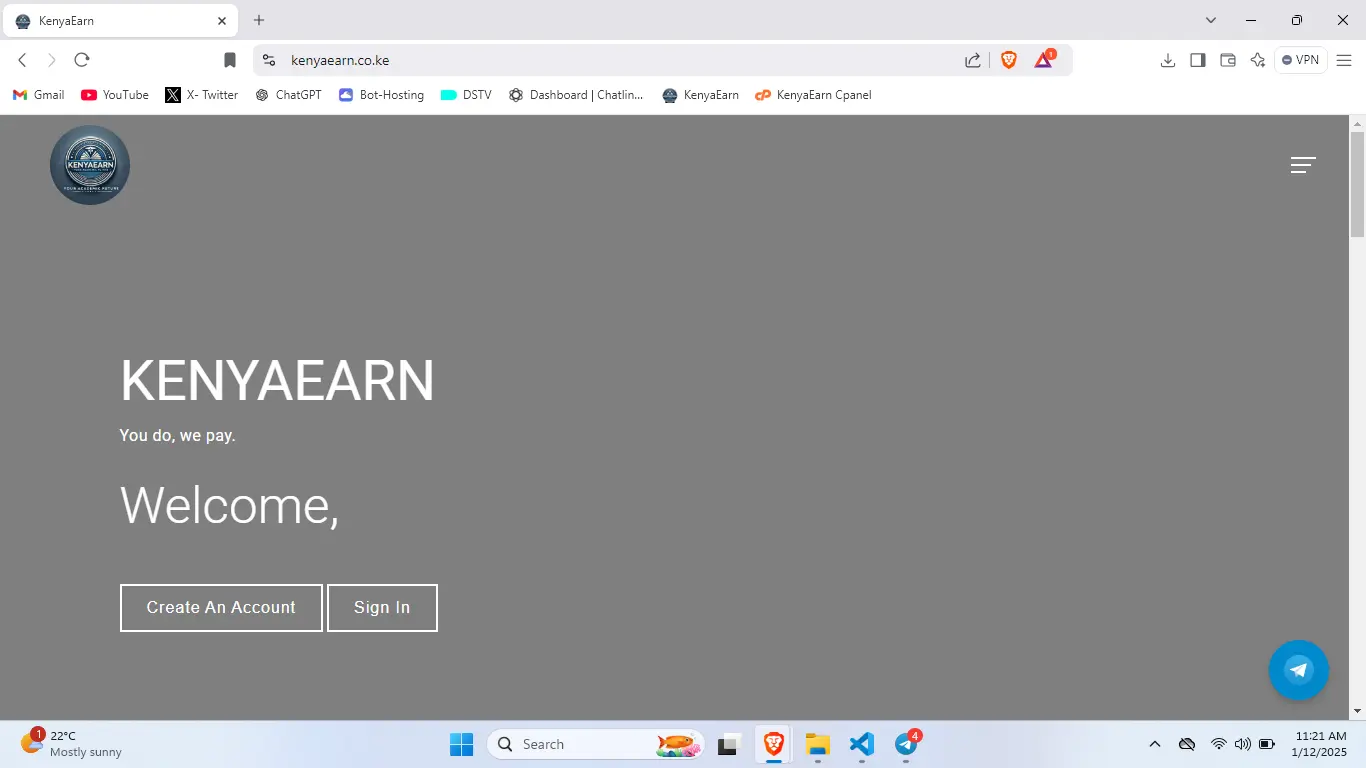Expand hidden system tray icons chevron
1366x768 pixels.
click(x=1155, y=744)
